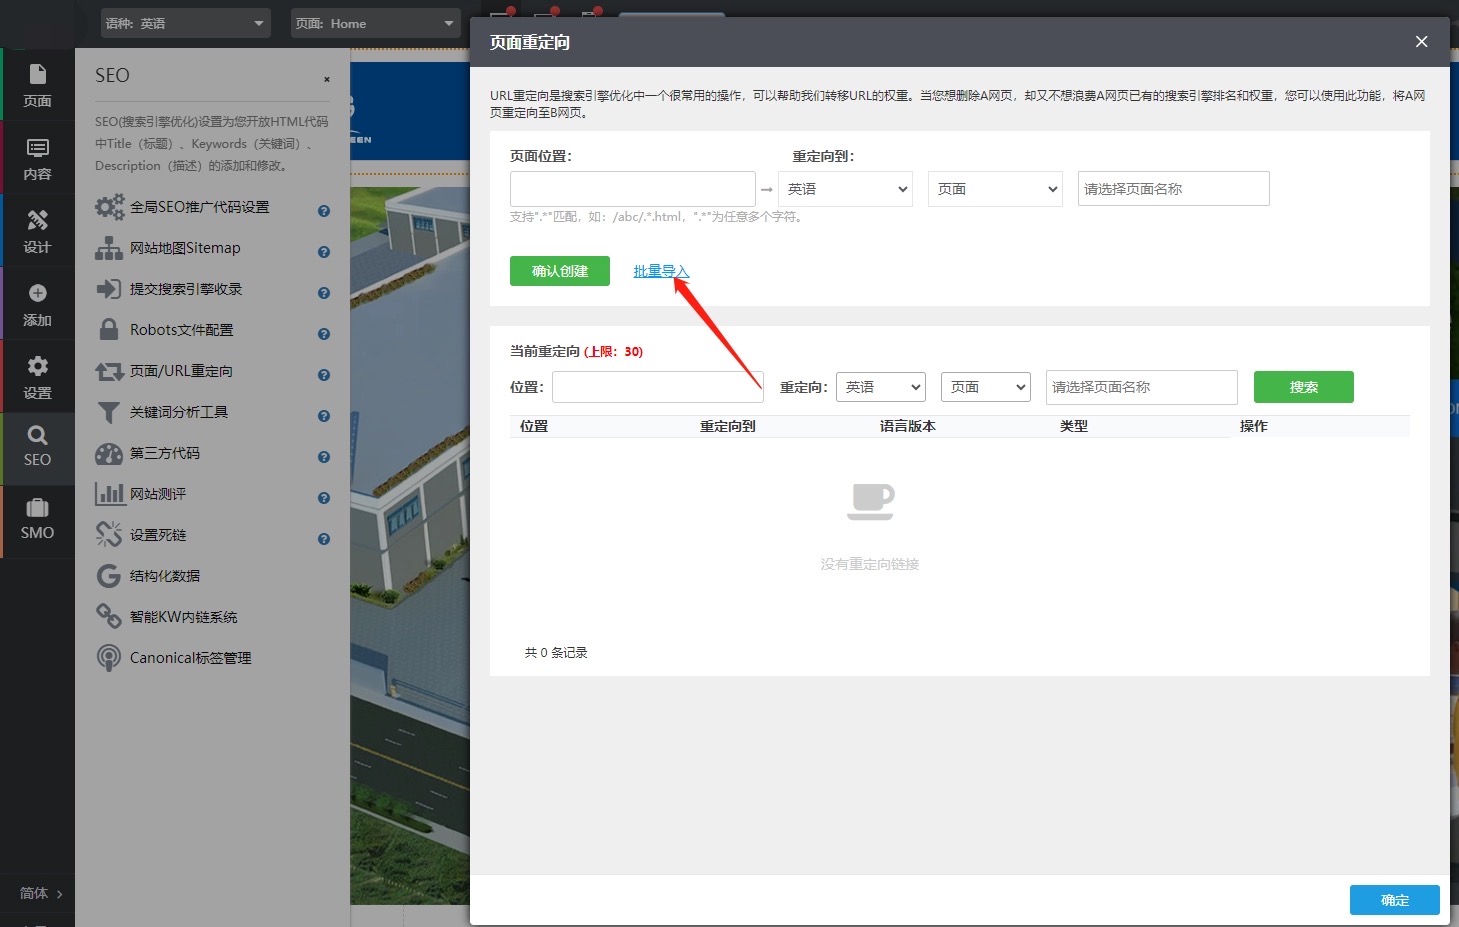Click the Robots file lock icon
The image size is (1459, 927).
[108, 330]
